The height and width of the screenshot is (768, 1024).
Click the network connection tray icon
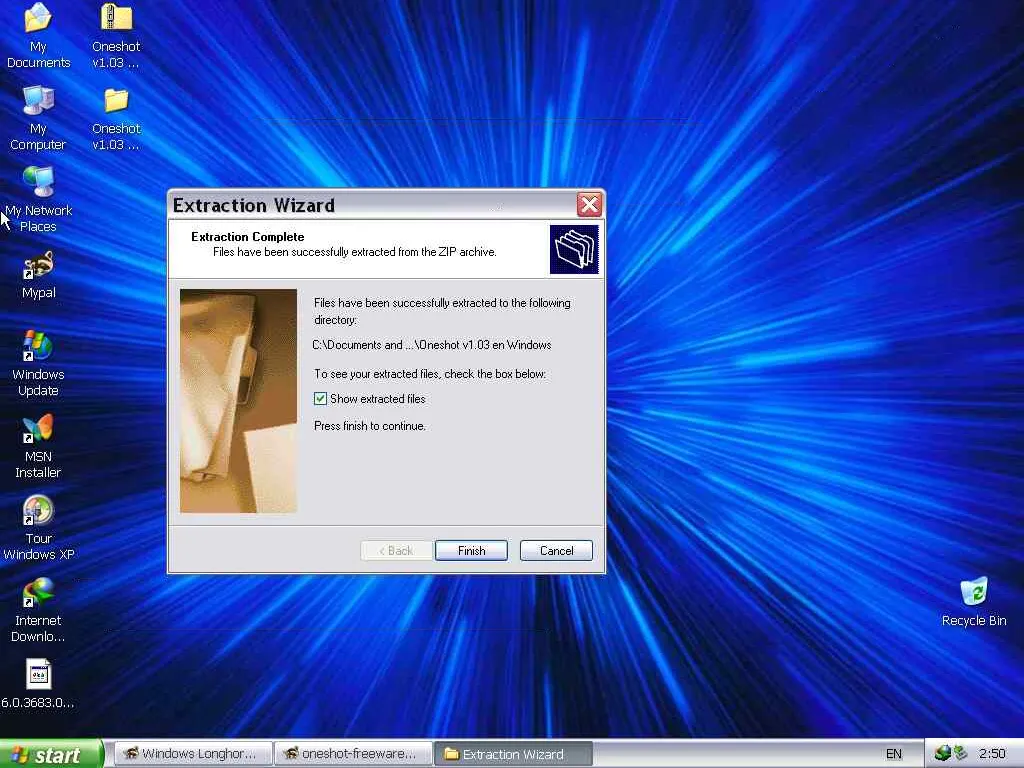tap(942, 753)
